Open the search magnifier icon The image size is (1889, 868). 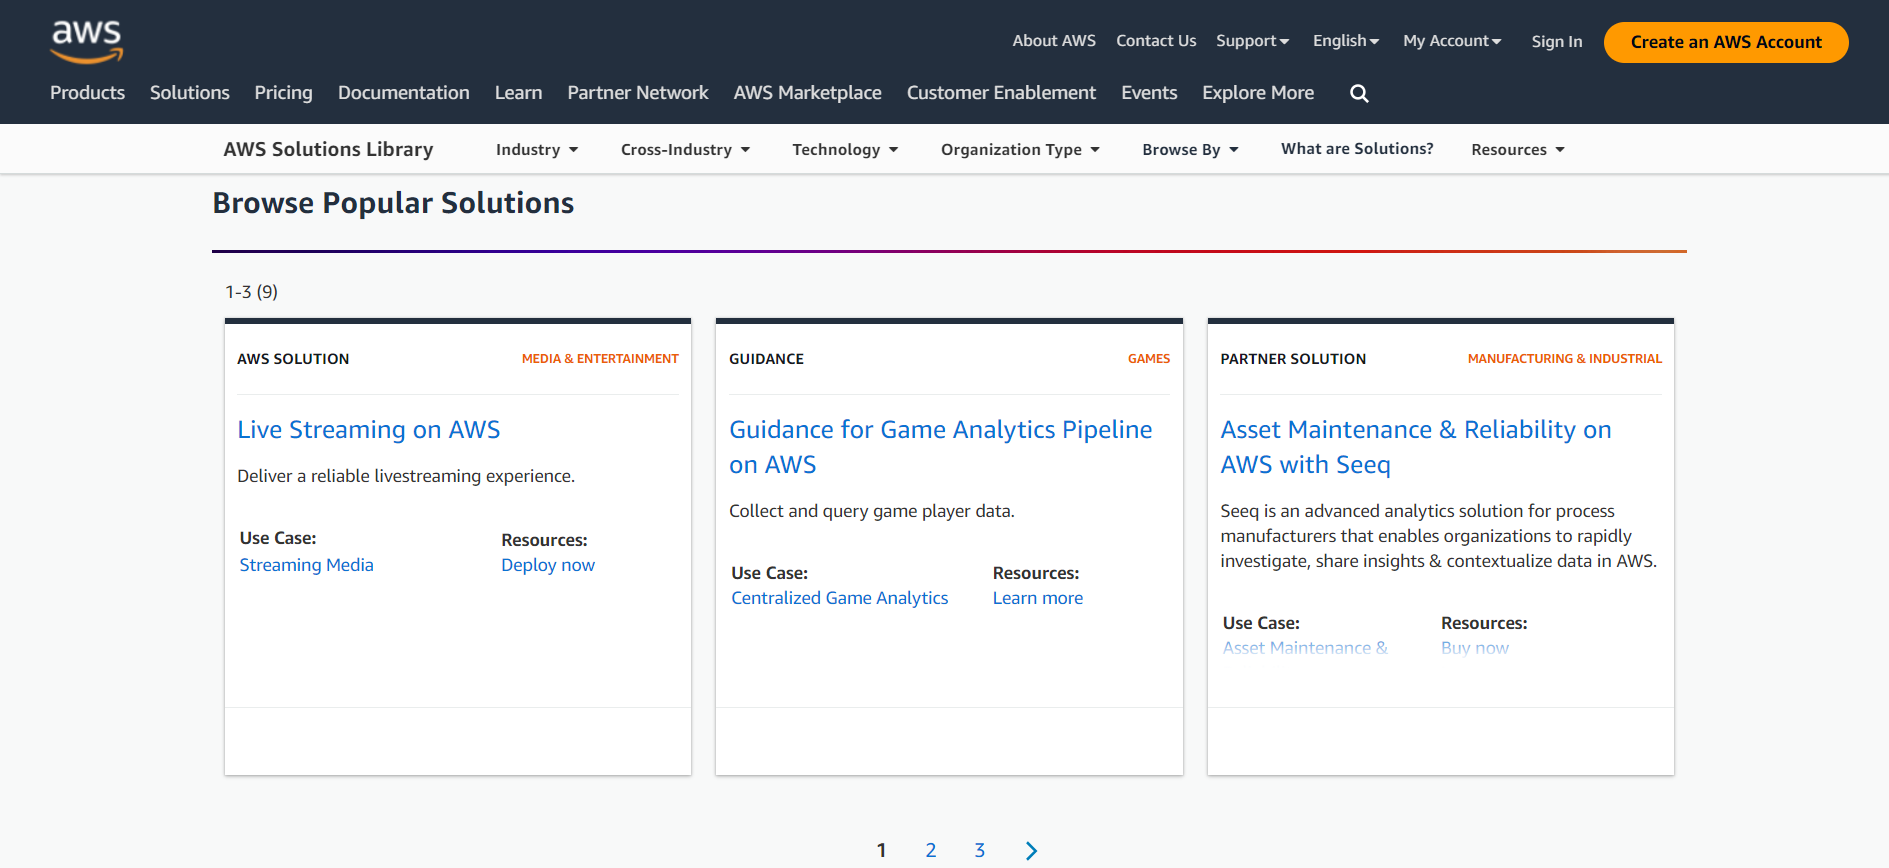point(1359,93)
